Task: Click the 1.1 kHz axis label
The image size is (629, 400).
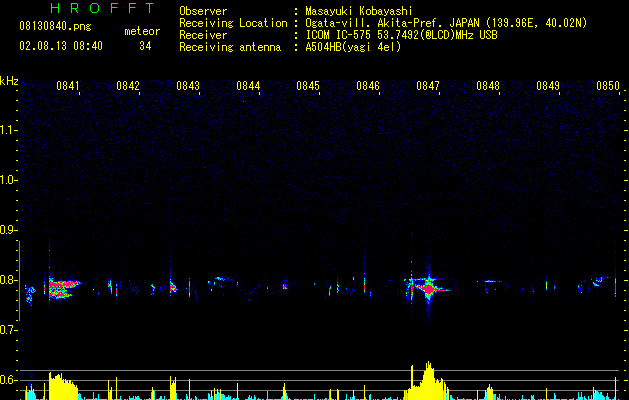Action: pos(8,130)
